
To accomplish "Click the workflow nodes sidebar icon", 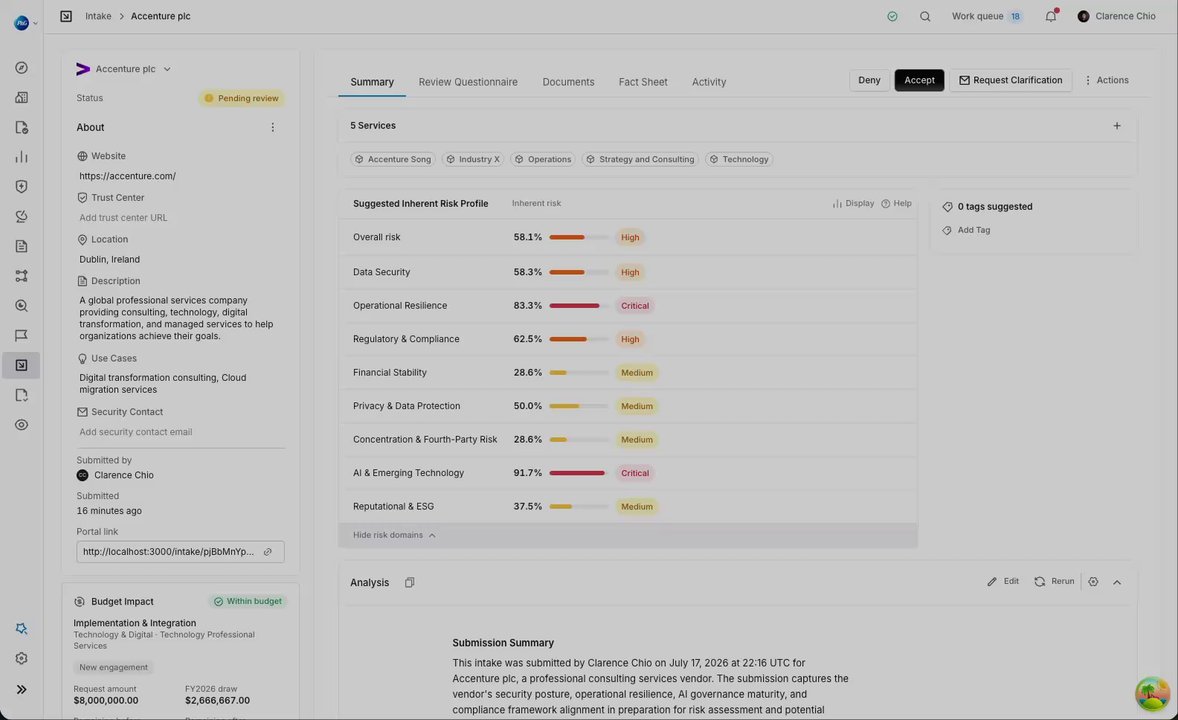I will tap(22, 276).
